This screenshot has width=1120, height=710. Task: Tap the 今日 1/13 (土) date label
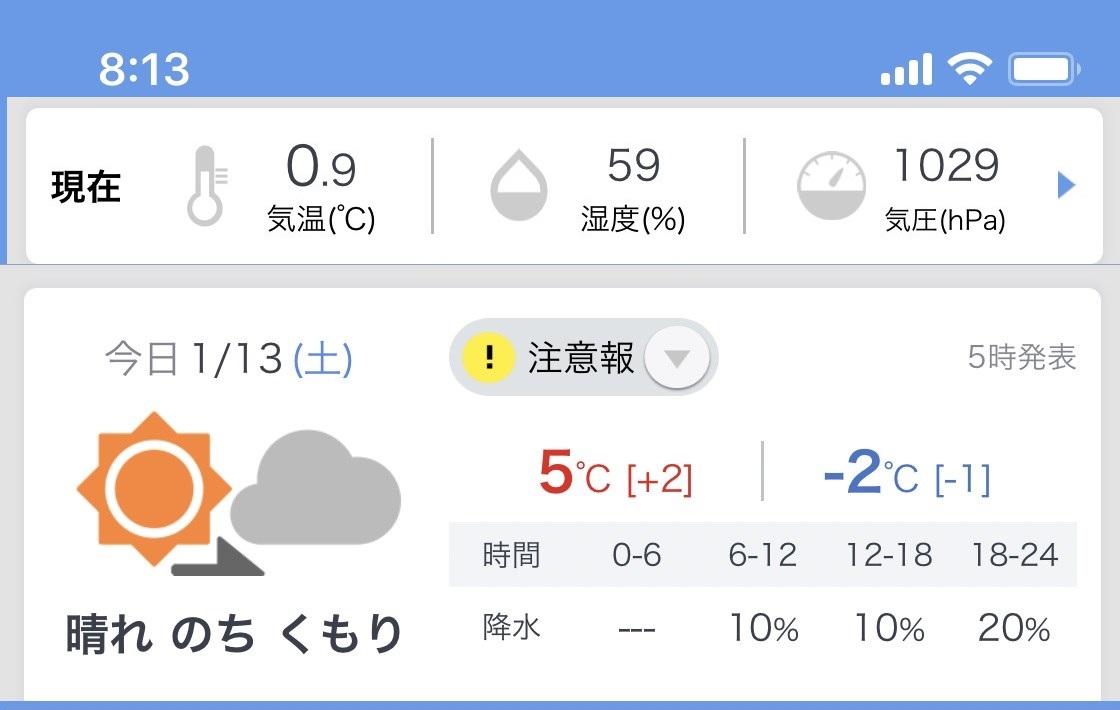(x=229, y=359)
